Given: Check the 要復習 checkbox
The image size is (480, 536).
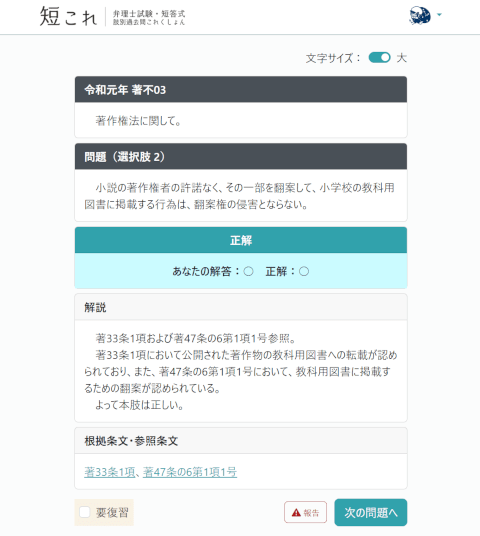Looking at the screenshot, I should pyautogui.click(x=84, y=512).
